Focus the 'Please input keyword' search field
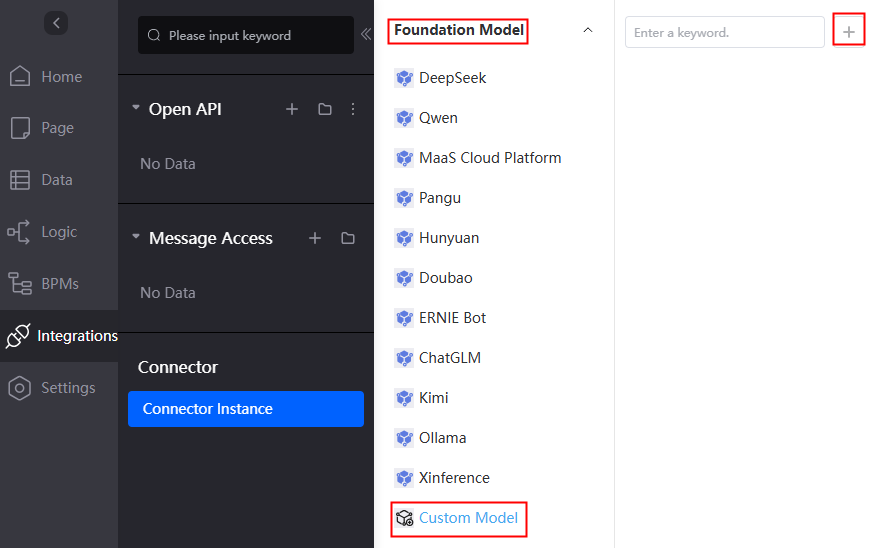870x548 pixels. click(x=246, y=35)
